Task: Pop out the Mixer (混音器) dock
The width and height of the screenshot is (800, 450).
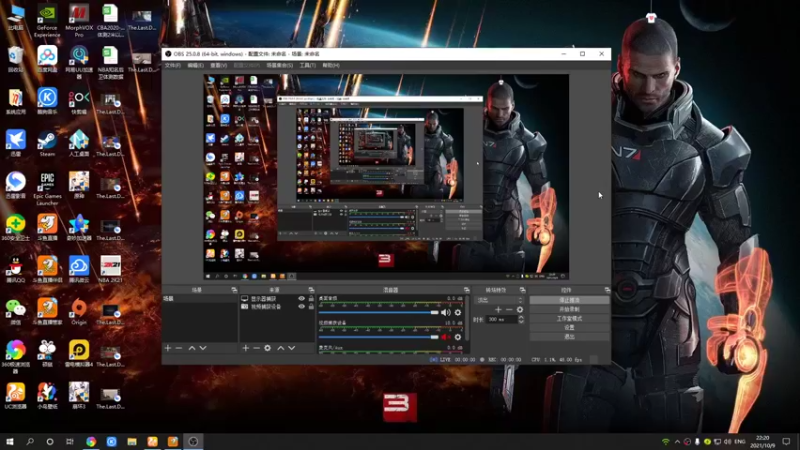Action: point(466,290)
